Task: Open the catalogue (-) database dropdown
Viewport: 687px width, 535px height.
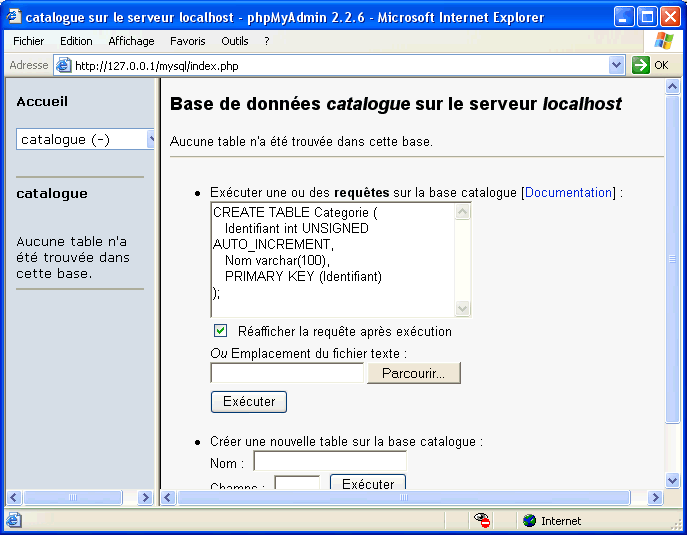Action: [x=85, y=139]
